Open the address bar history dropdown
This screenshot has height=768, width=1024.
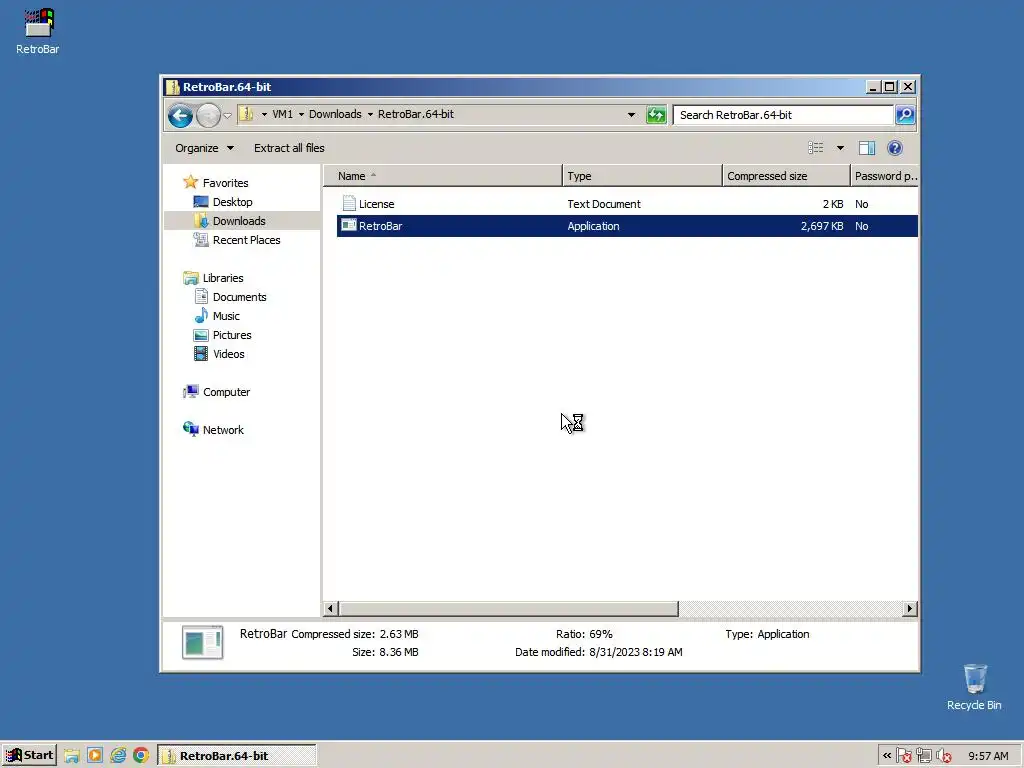click(631, 115)
